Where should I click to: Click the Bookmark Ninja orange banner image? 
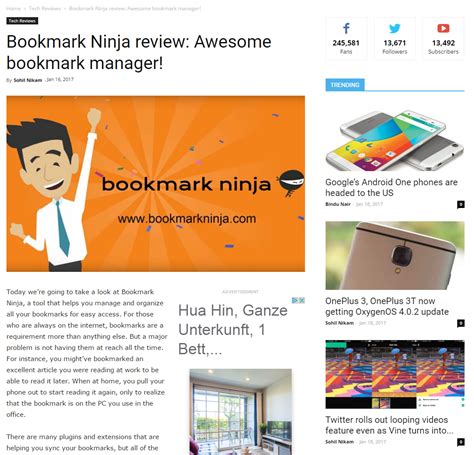tap(156, 184)
